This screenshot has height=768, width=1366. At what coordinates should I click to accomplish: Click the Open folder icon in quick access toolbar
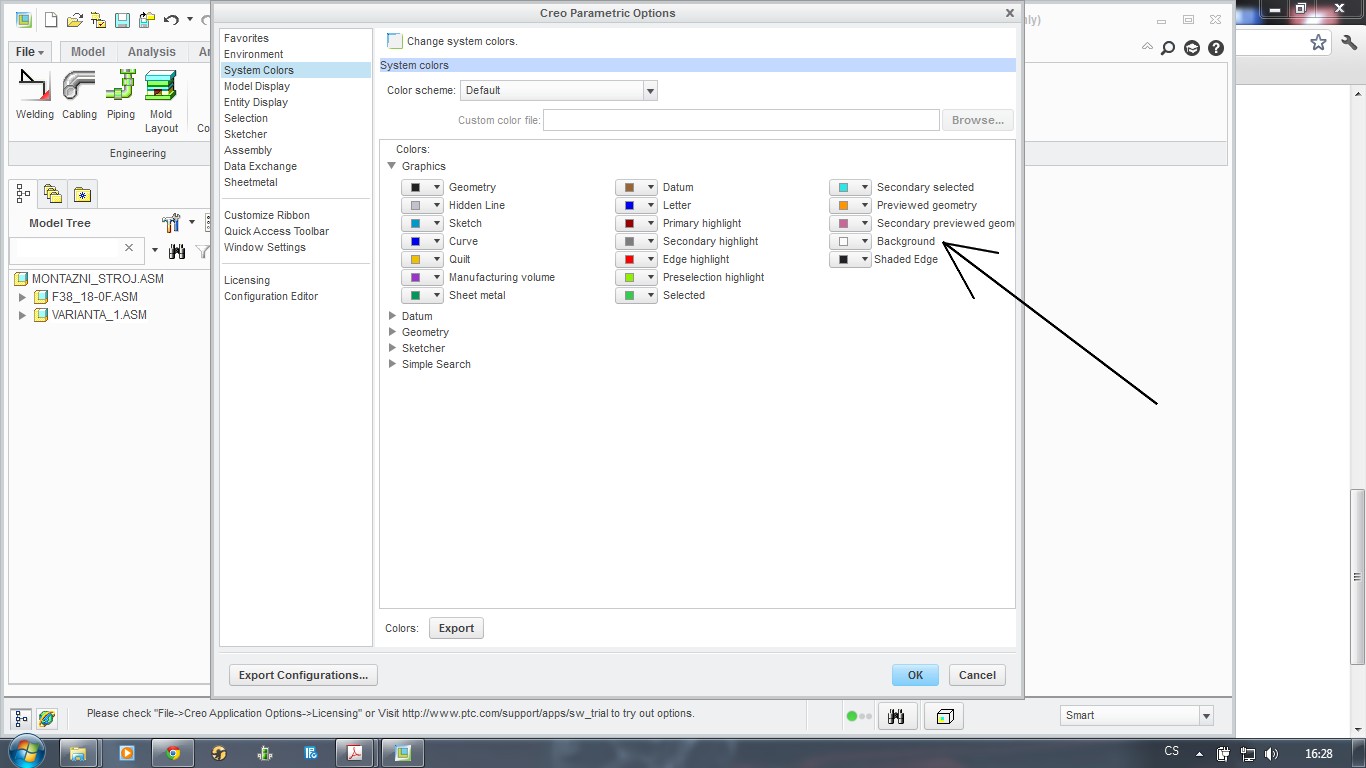point(74,19)
